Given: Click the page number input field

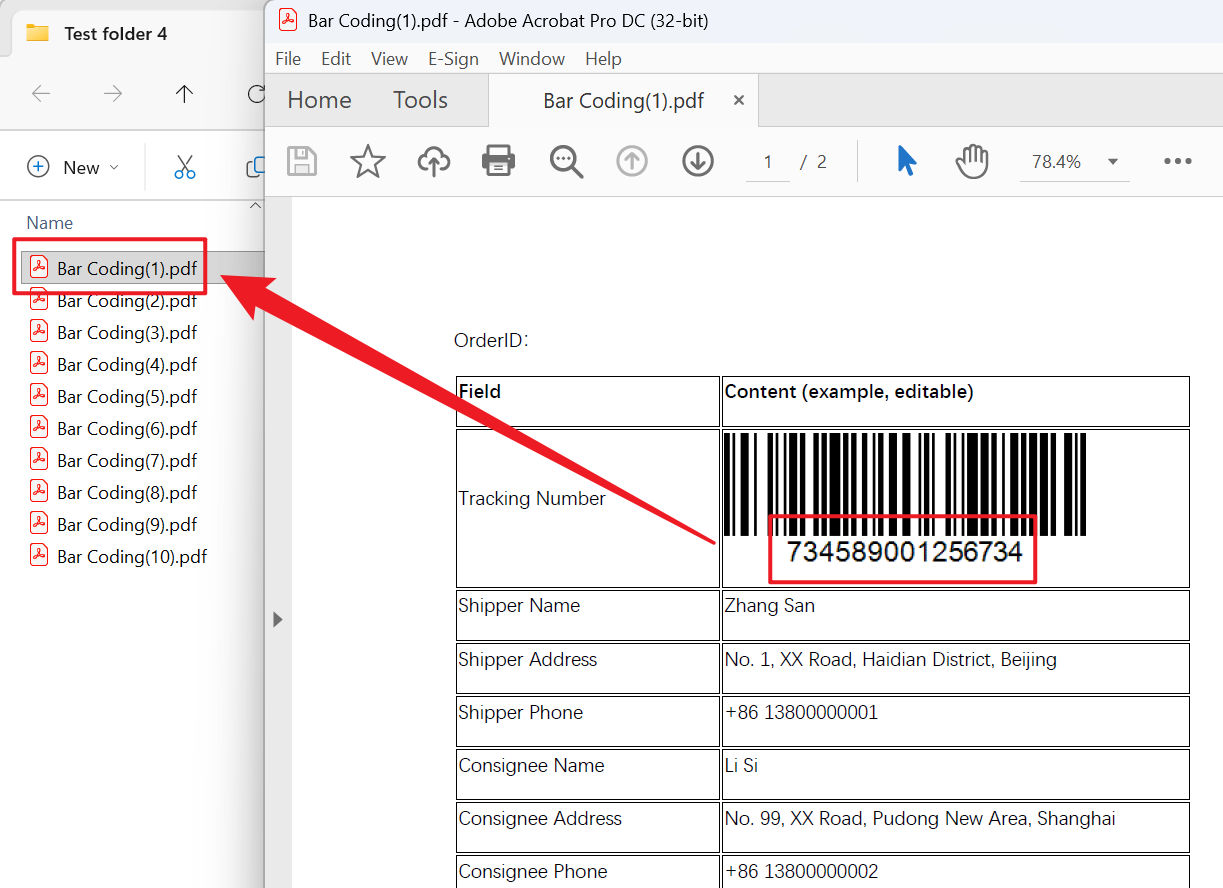Looking at the screenshot, I should coord(768,162).
